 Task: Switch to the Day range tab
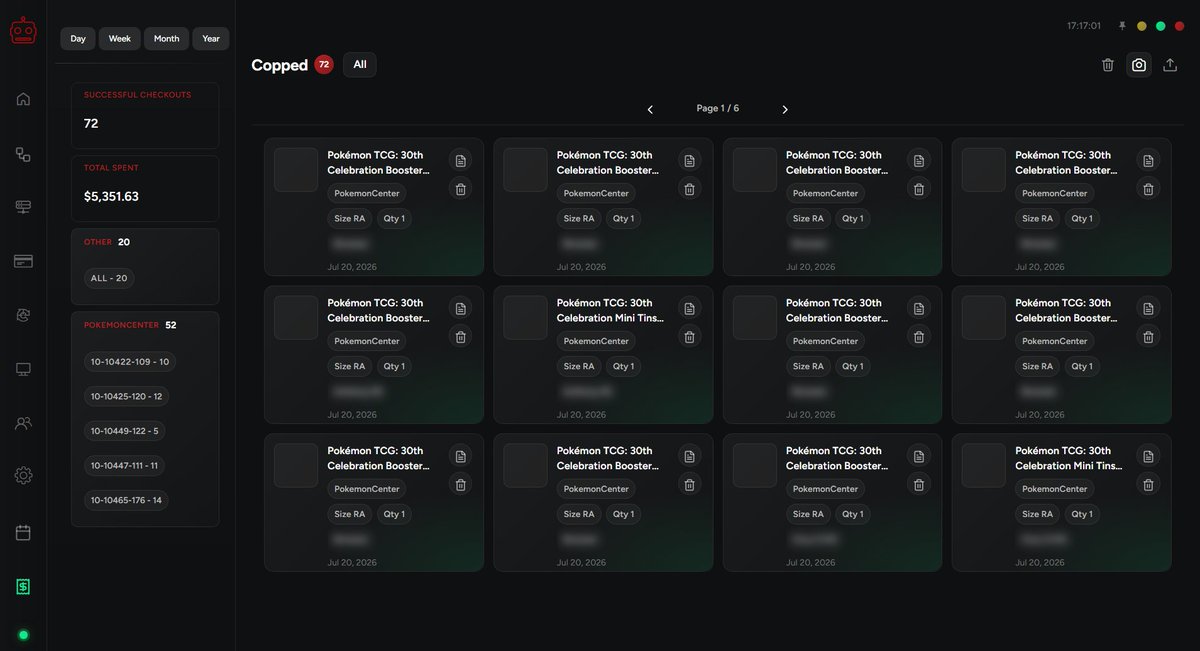78,38
